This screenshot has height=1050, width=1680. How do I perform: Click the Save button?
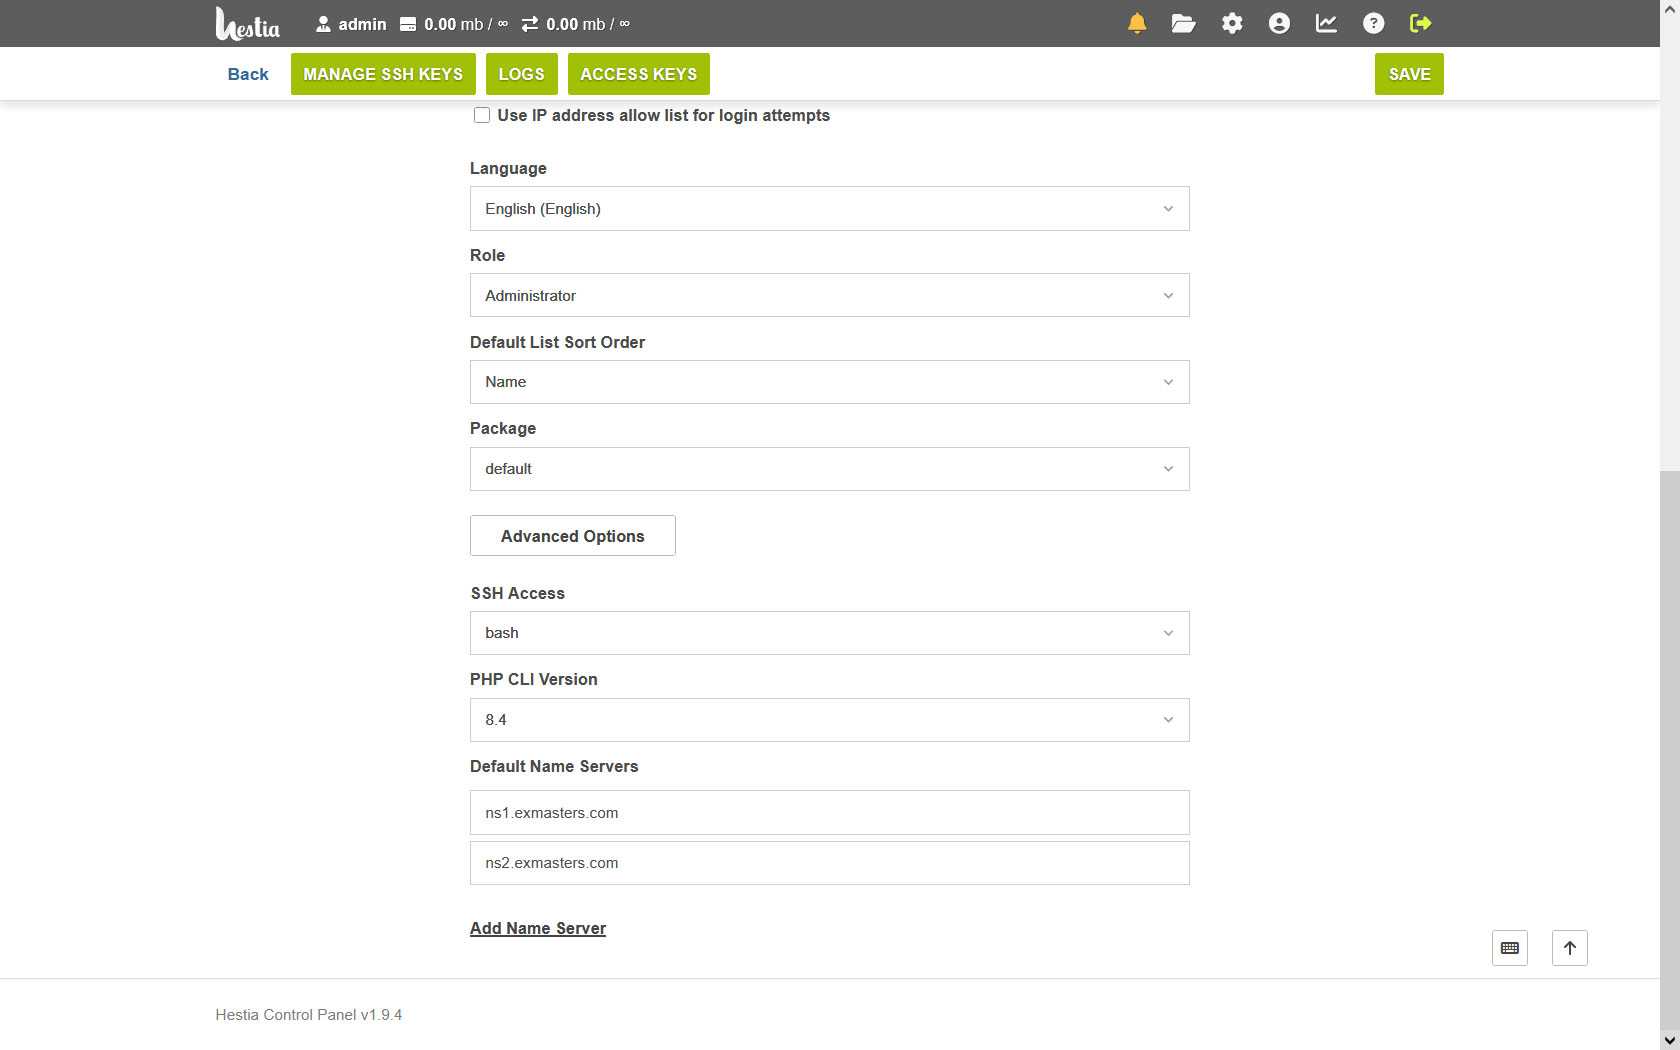(1408, 74)
